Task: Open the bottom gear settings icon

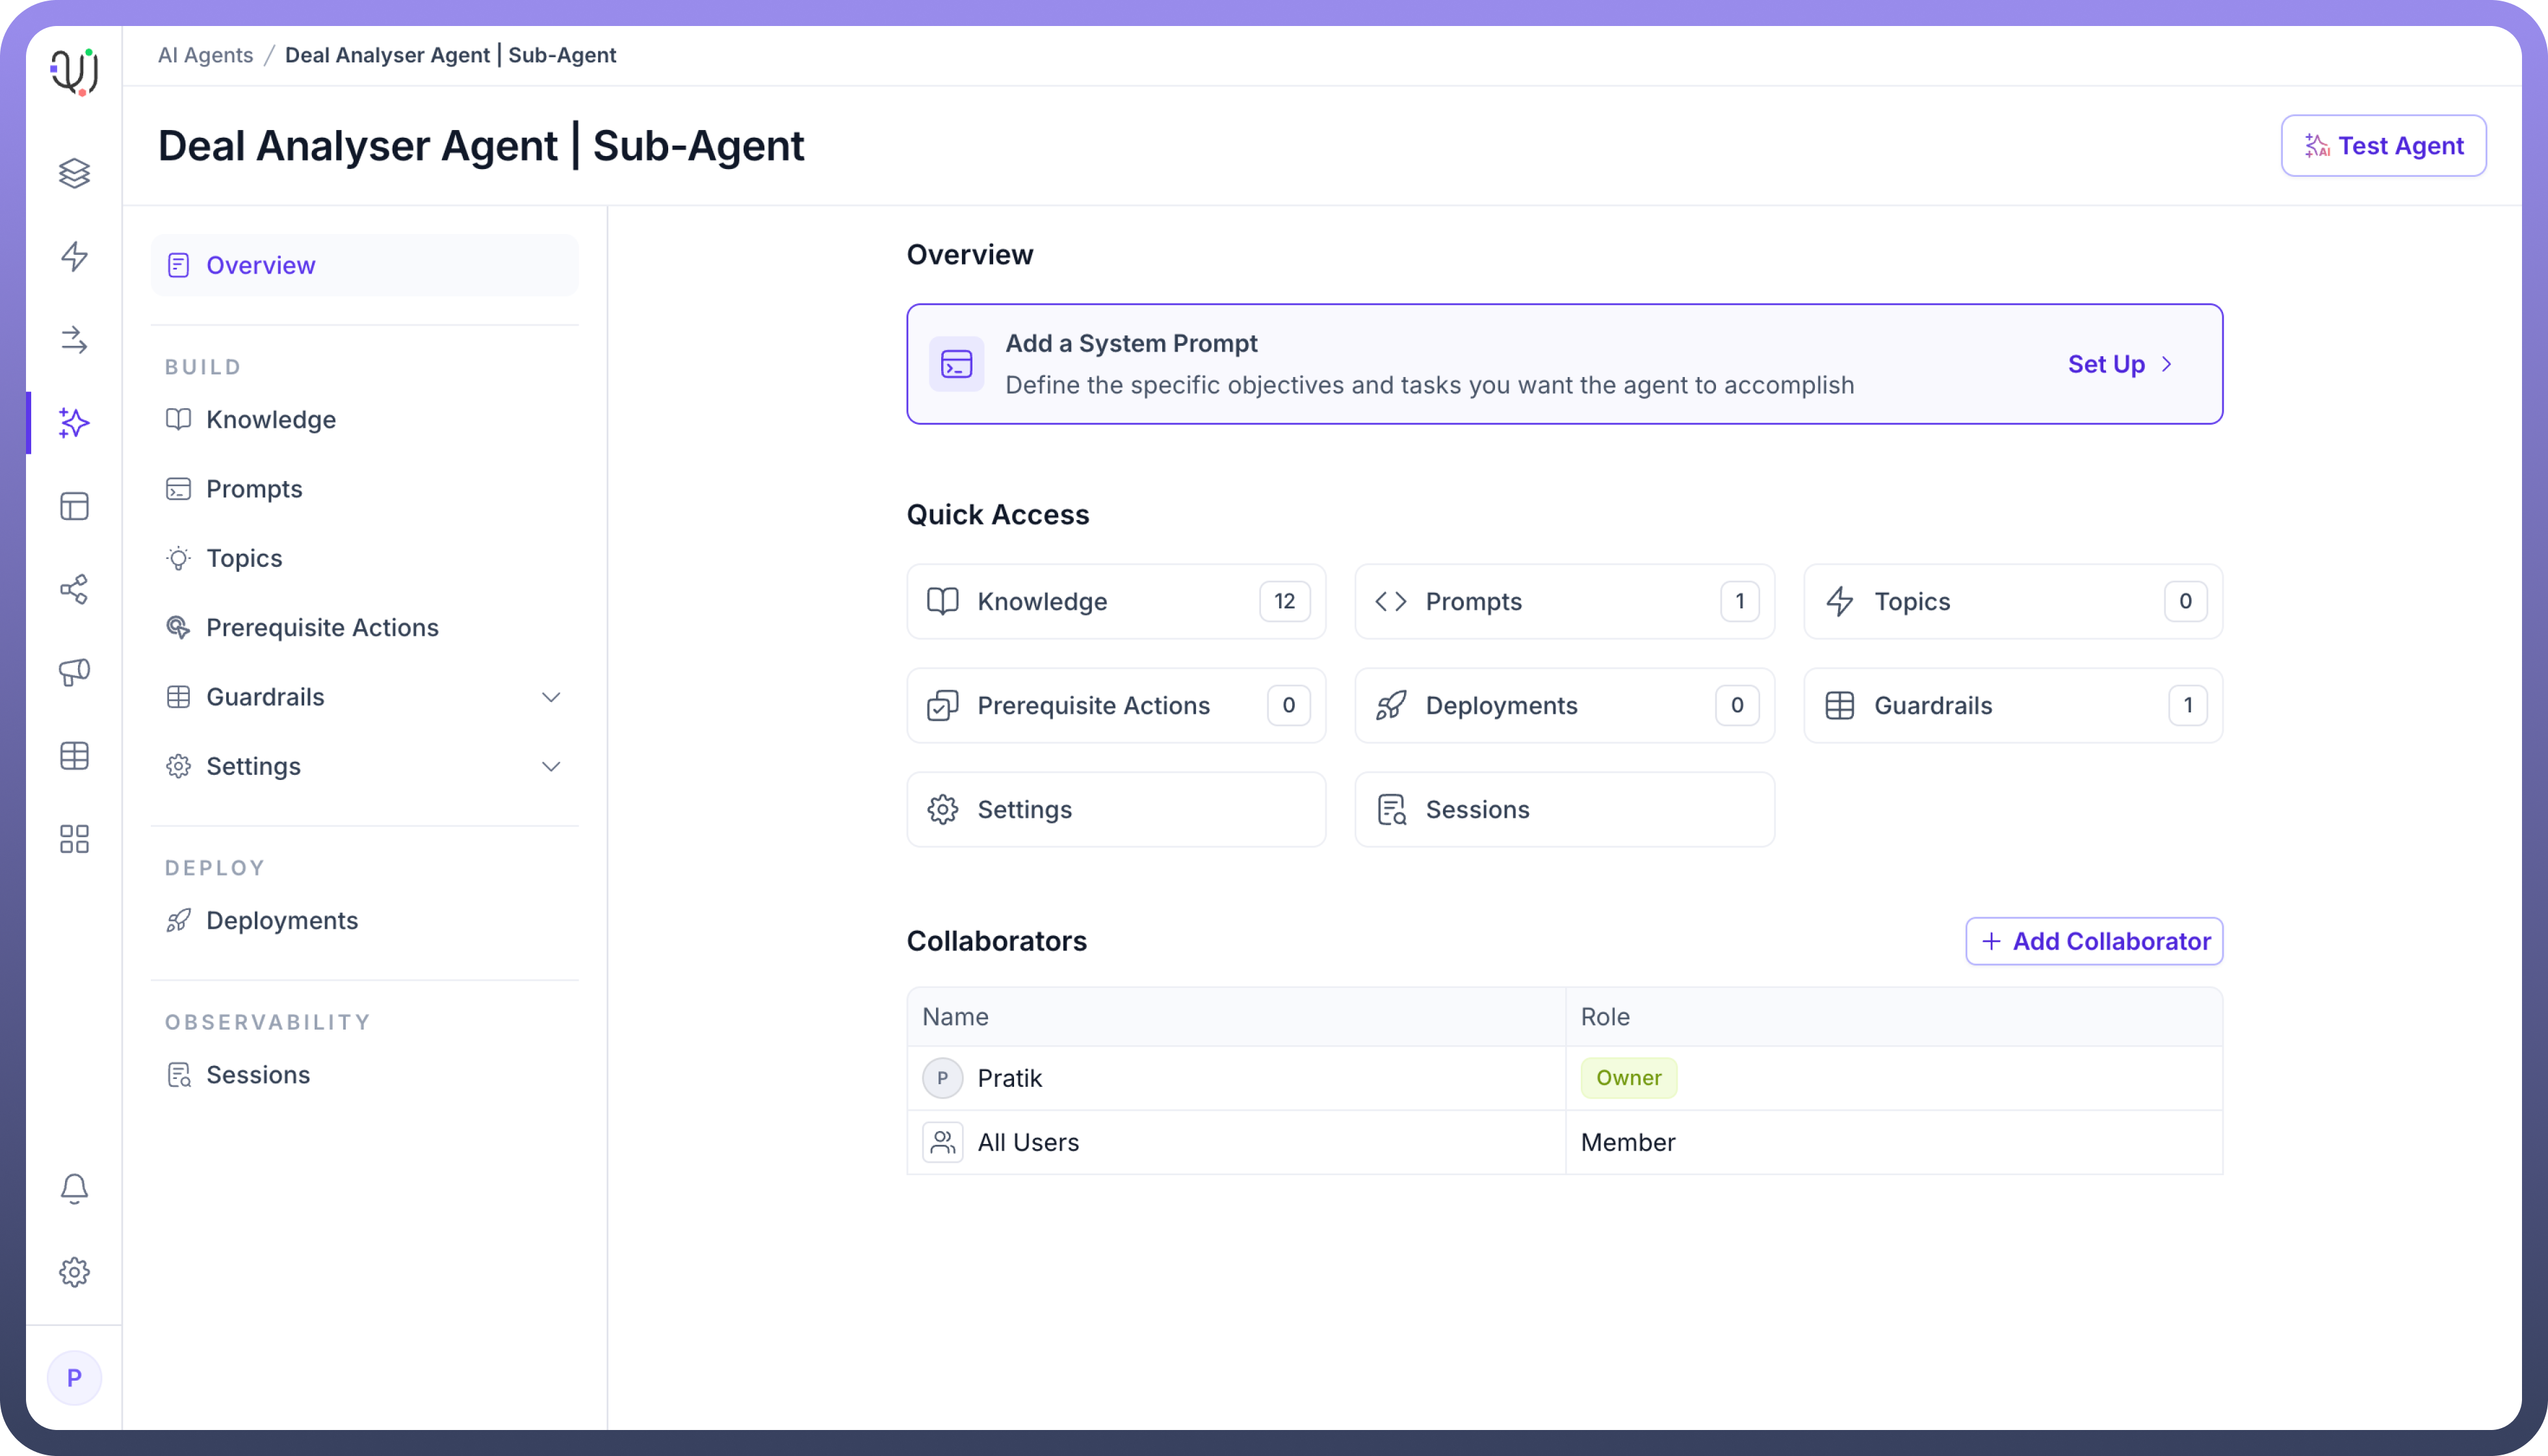Action: (74, 1272)
